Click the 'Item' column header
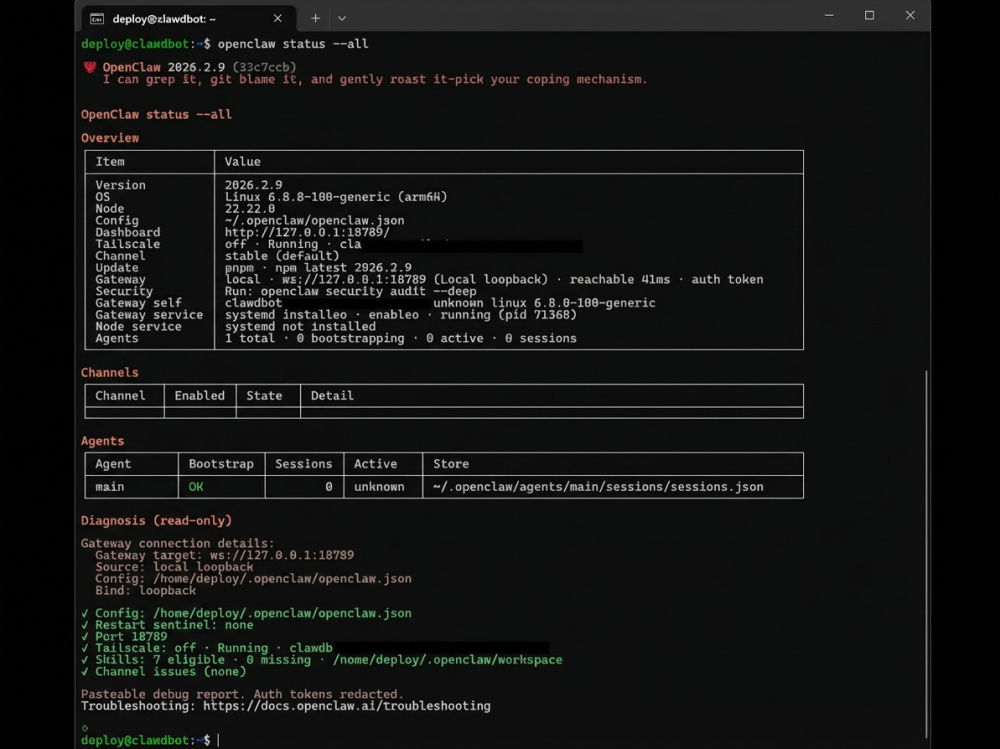Screen dimensions: 1000x749 point(110,161)
